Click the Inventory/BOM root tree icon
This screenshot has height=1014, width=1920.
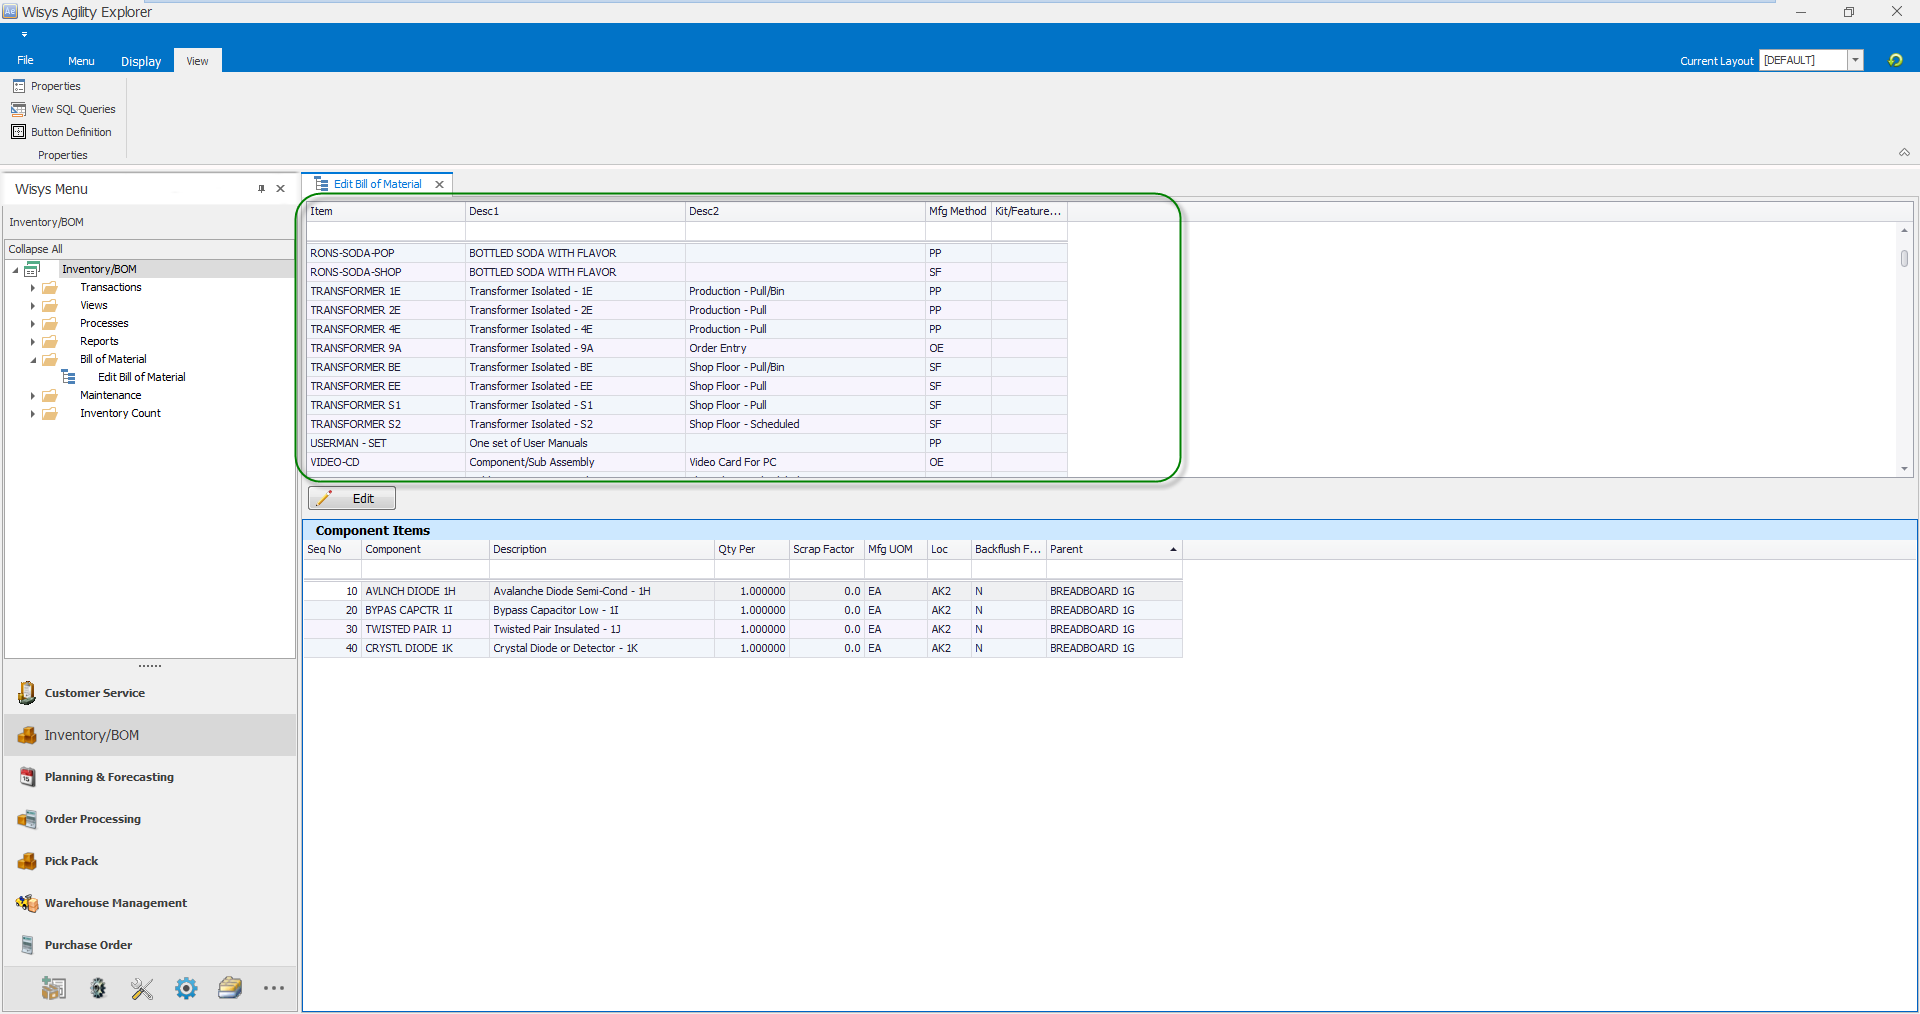(x=32, y=269)
